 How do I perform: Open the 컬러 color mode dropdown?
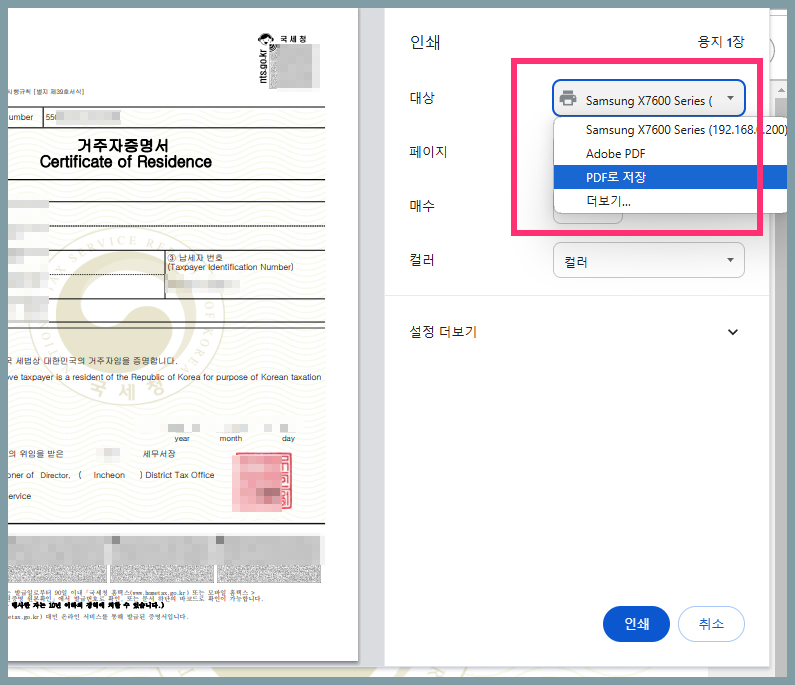[x=648, y=260]
